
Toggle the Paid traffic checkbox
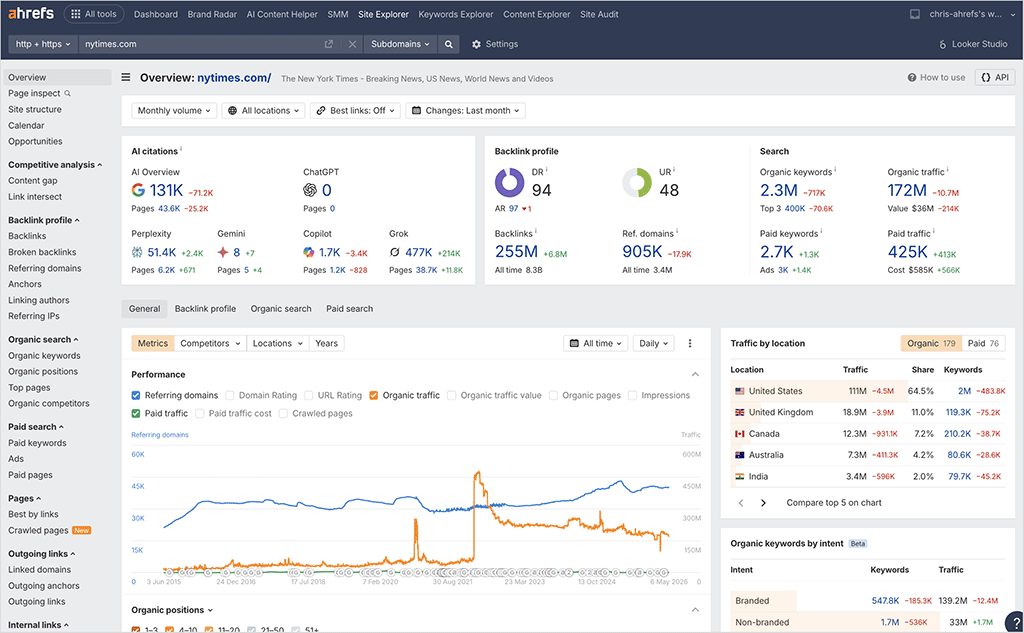(x=136, y=414)
